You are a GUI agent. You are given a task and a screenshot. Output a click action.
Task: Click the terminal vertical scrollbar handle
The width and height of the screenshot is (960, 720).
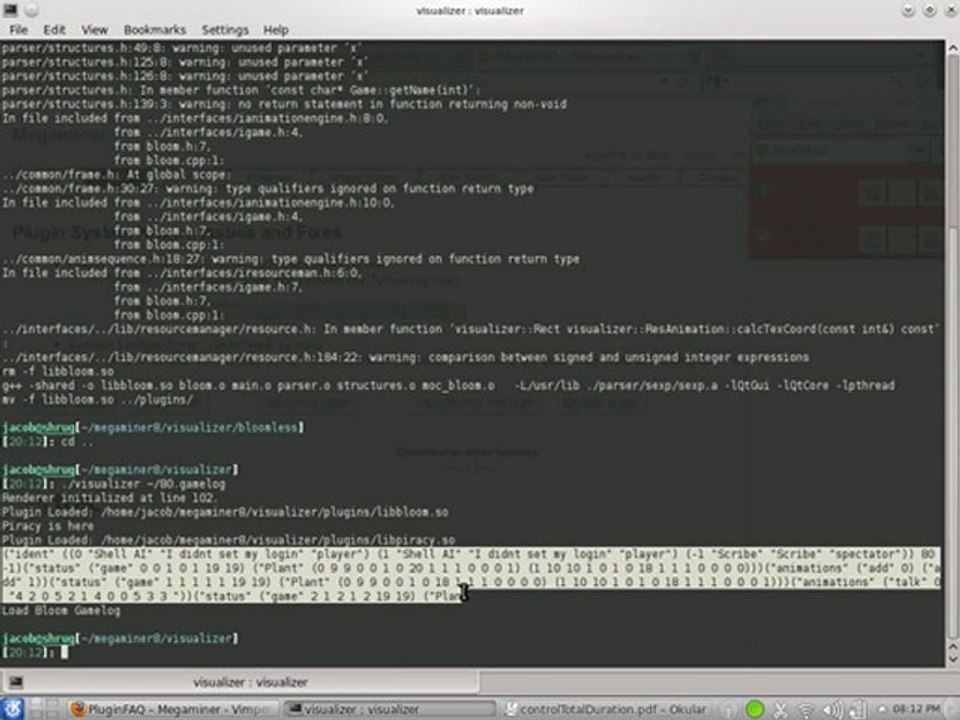coord(953,432)
